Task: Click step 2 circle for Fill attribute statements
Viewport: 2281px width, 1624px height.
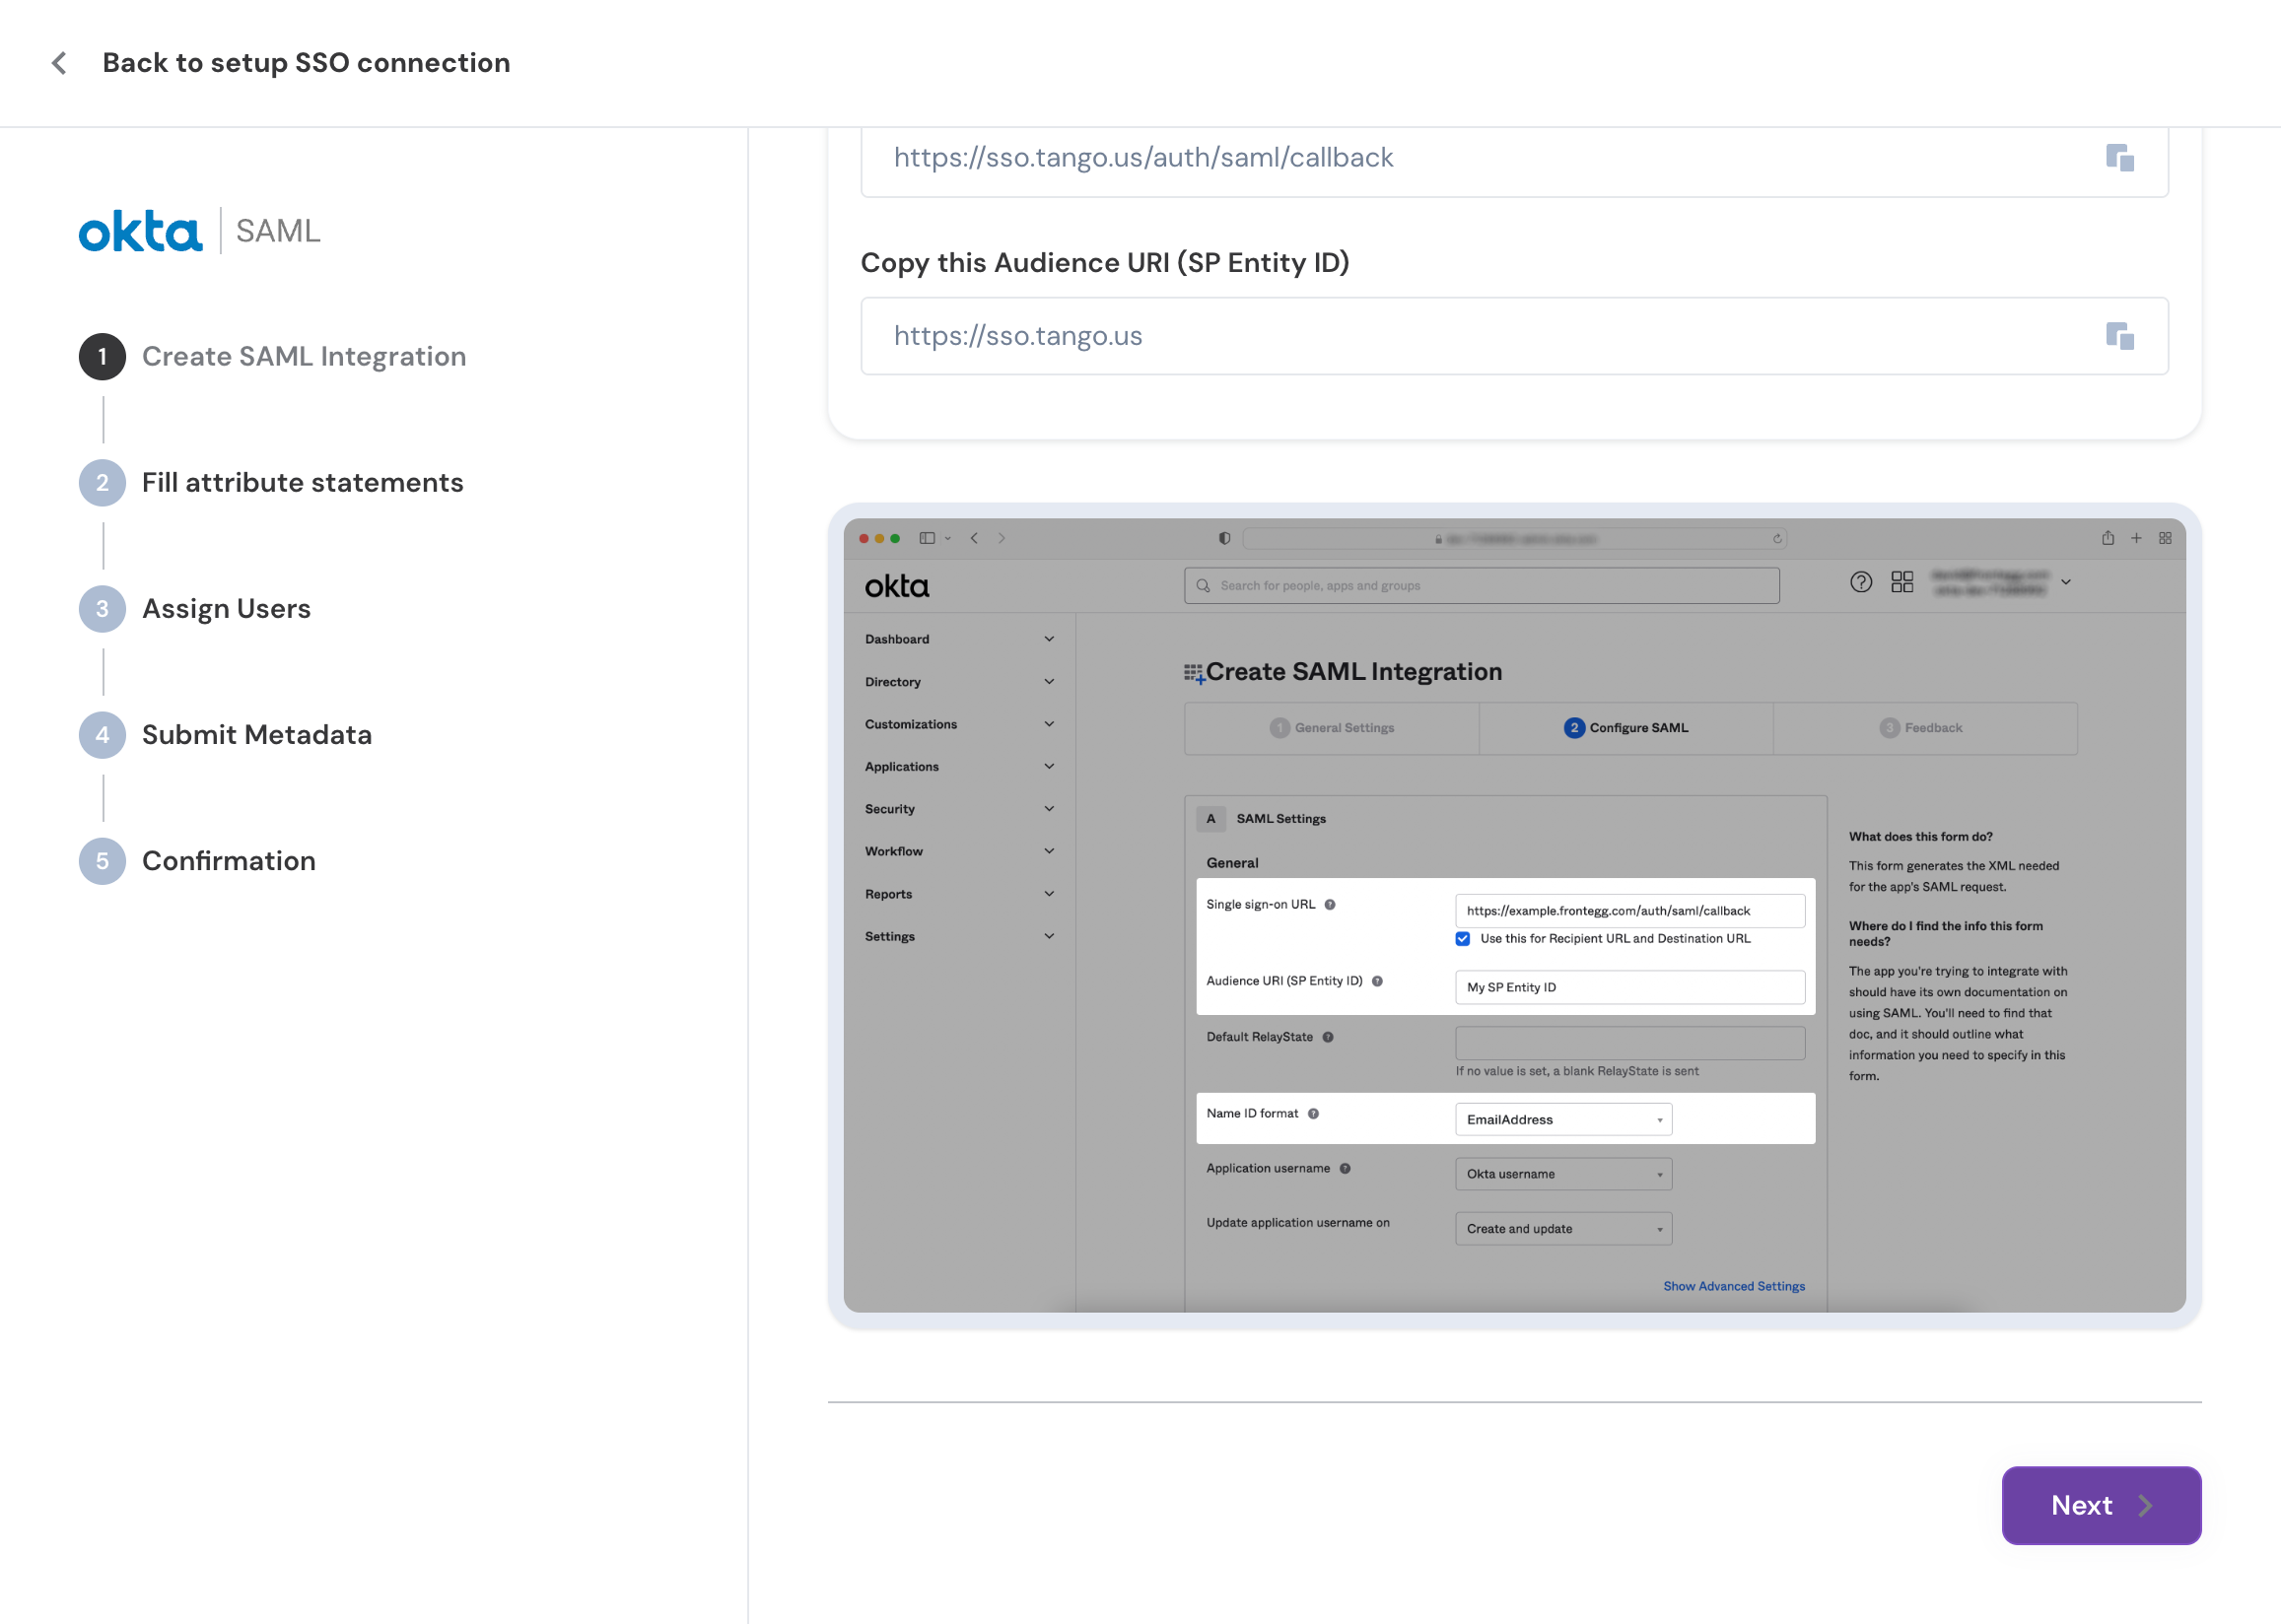Action: click(x=102, y=483)
